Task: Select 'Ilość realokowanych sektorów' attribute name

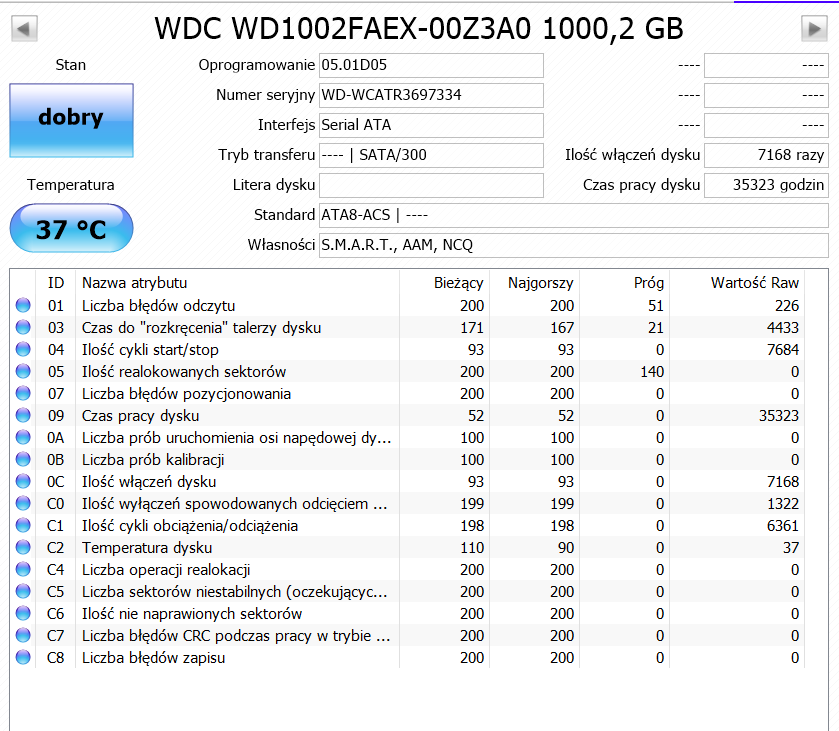Action: tap(184, 371)
